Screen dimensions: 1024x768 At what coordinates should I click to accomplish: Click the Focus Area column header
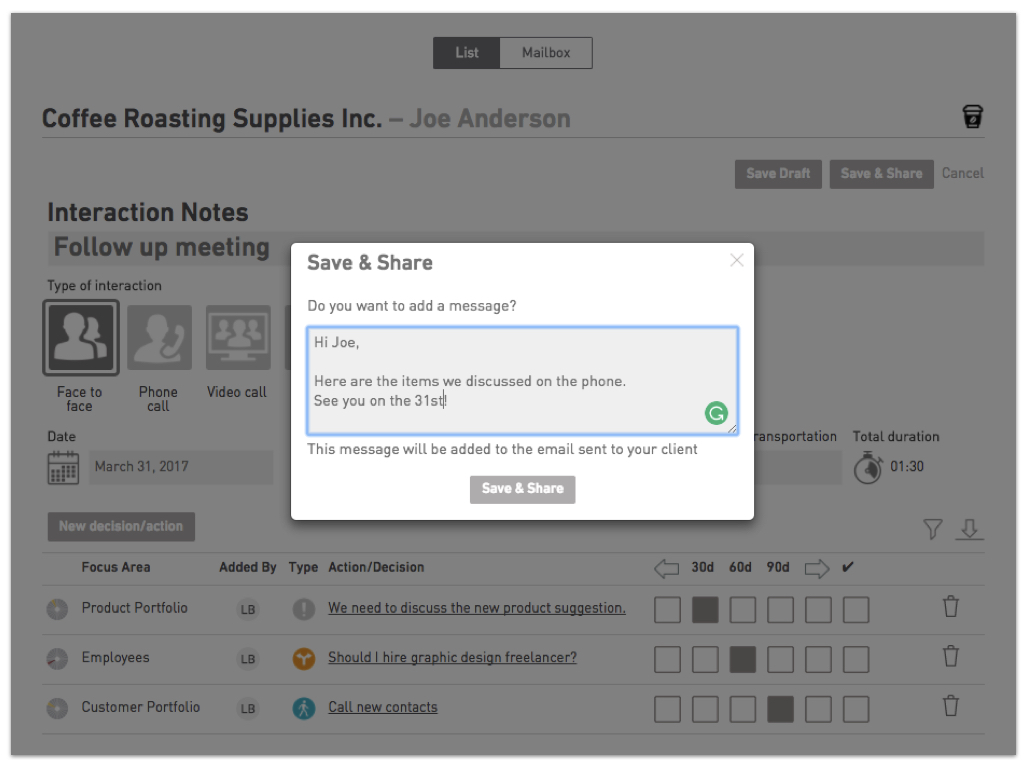click(x=116, y=567)
